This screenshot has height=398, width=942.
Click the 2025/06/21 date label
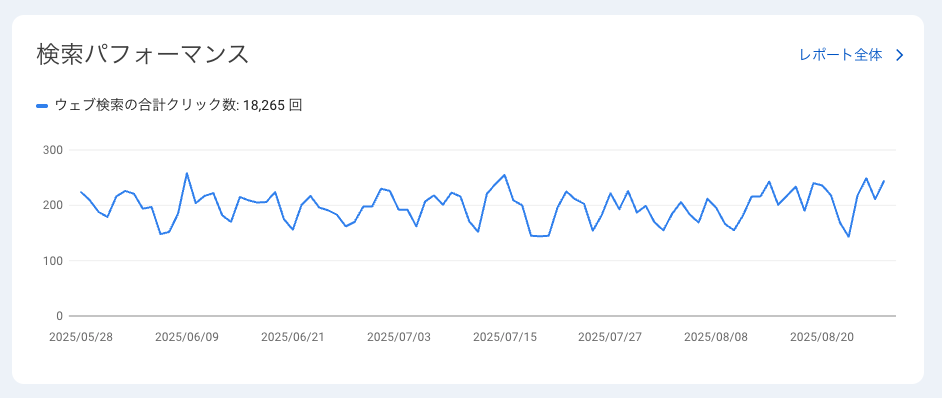(293, 337)
